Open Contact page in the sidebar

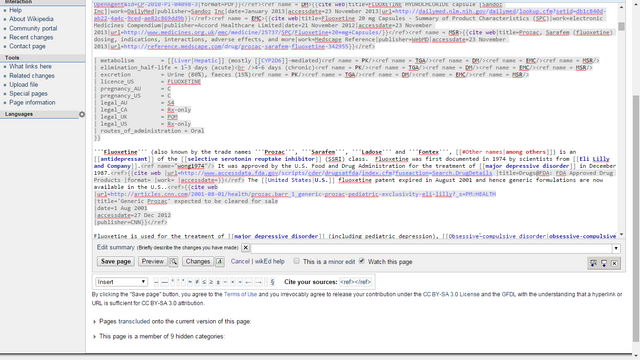click(27, 47)
